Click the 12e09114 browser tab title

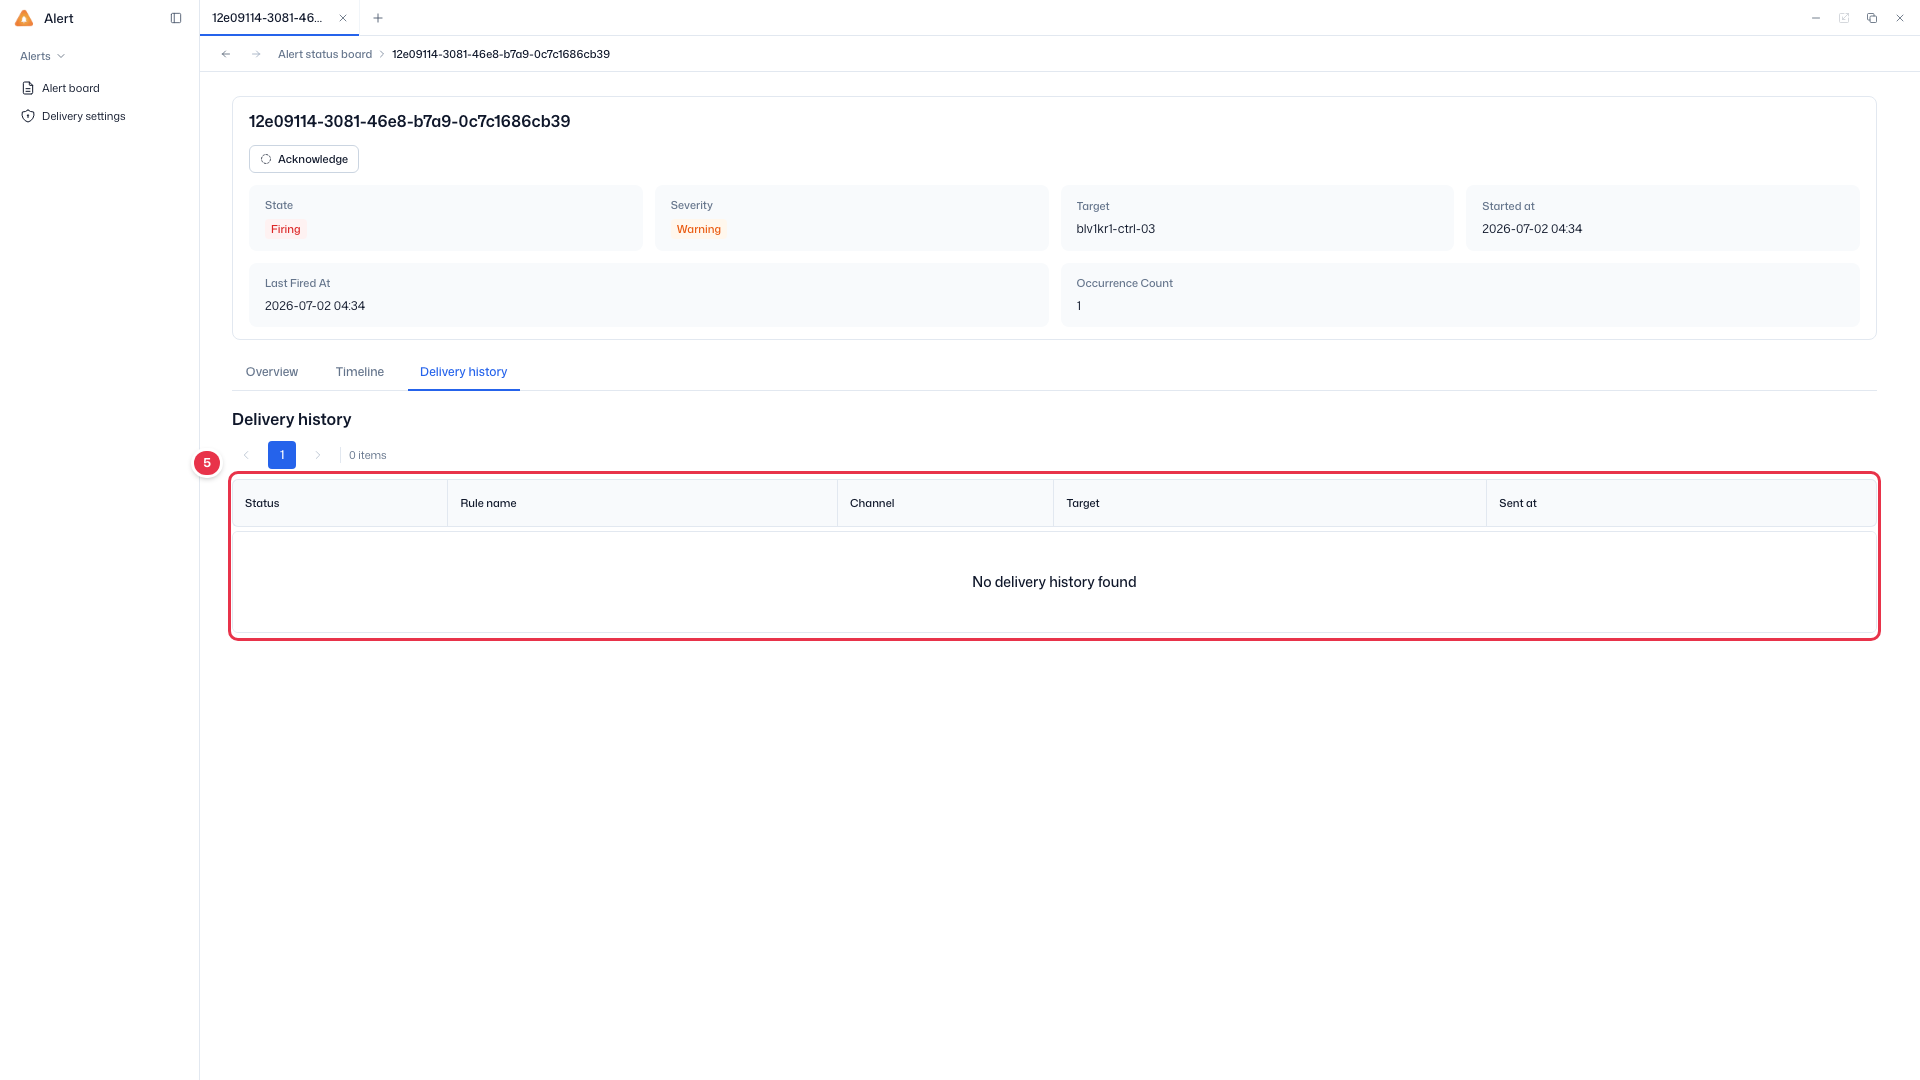click(x=267, y=18)
